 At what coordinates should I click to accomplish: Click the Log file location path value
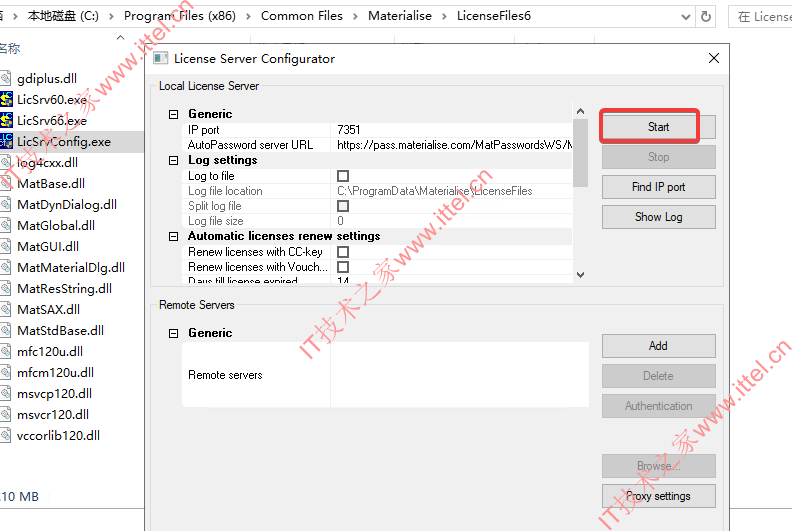point(451,191)
